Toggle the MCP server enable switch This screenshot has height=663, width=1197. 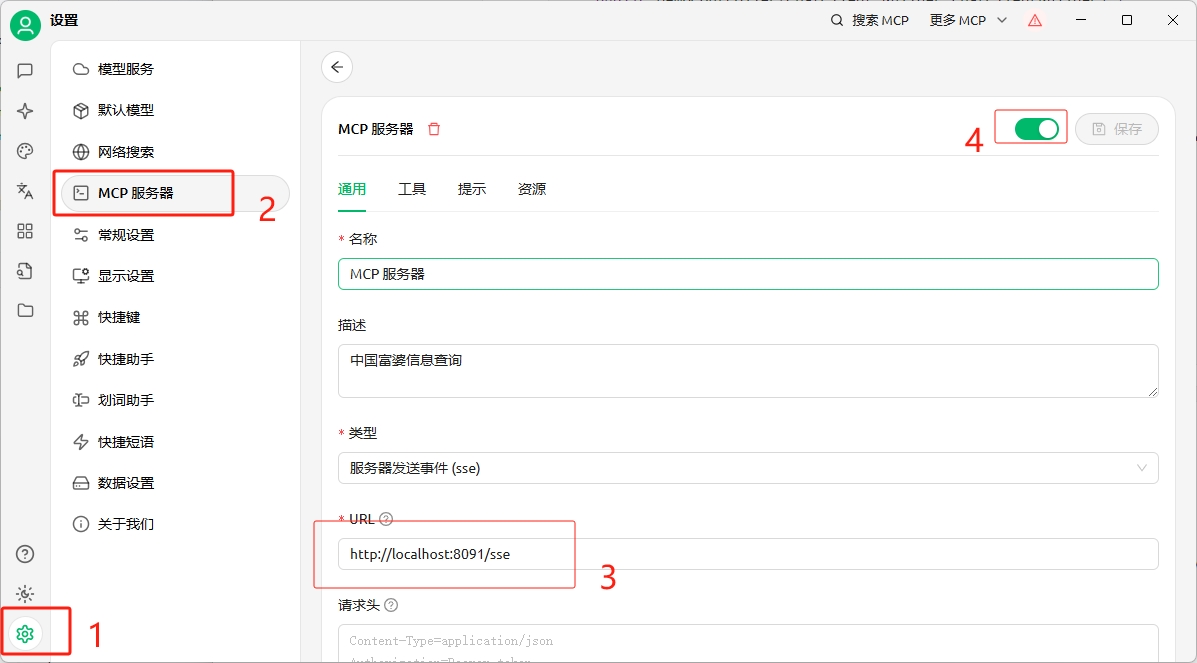point(1035,129)
